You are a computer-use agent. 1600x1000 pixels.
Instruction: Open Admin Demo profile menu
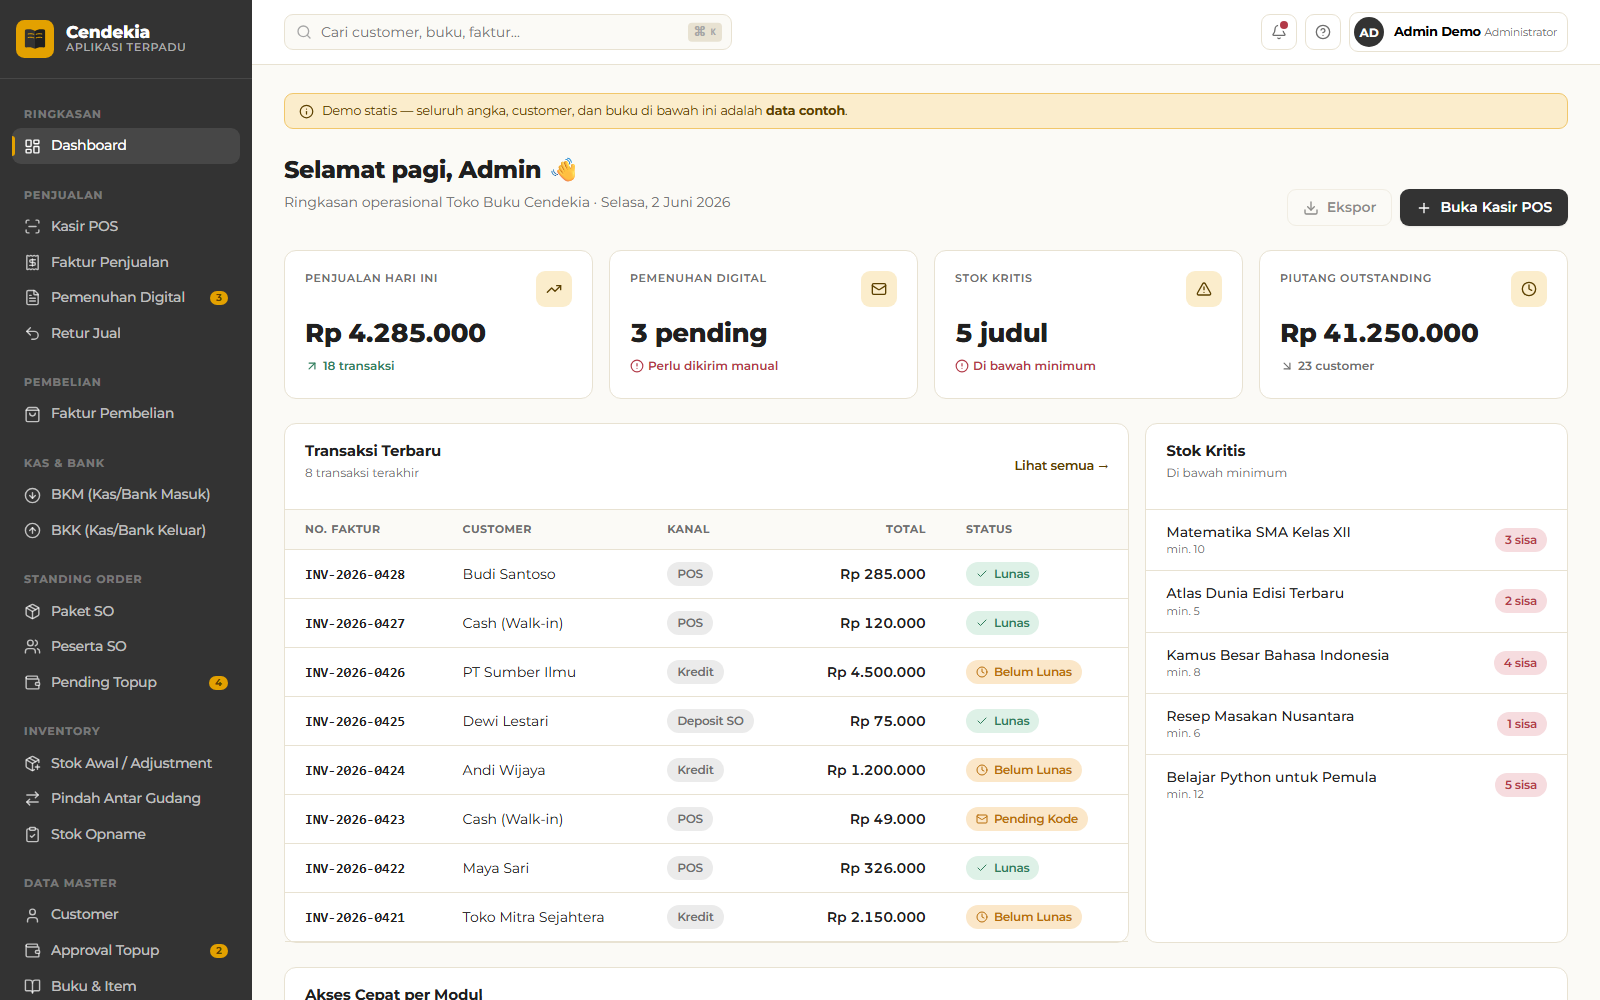click(1458, 32)
